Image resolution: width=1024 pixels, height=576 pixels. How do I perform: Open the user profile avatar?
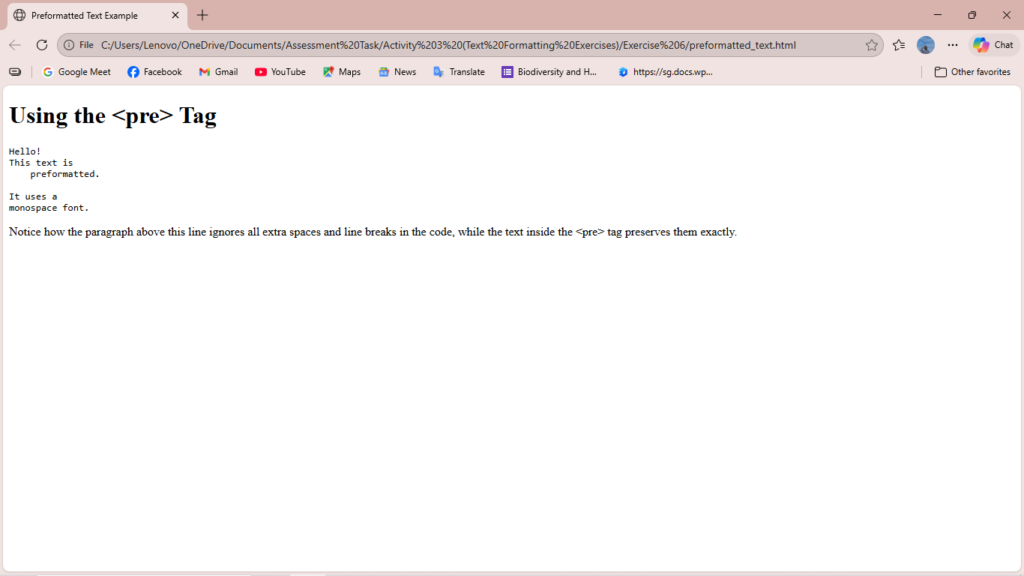click(x=925, y=45)
